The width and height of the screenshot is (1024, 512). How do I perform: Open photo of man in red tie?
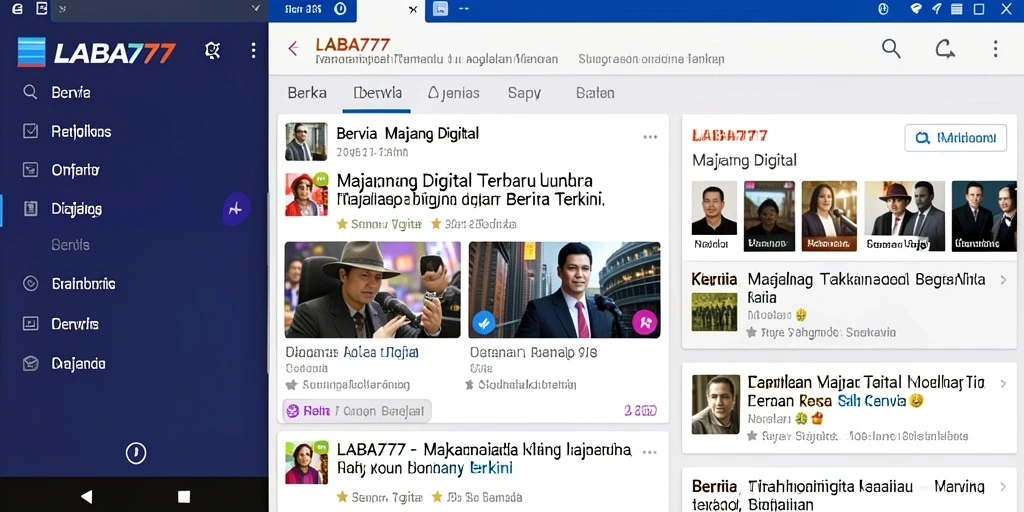click(x=564, y=289)
